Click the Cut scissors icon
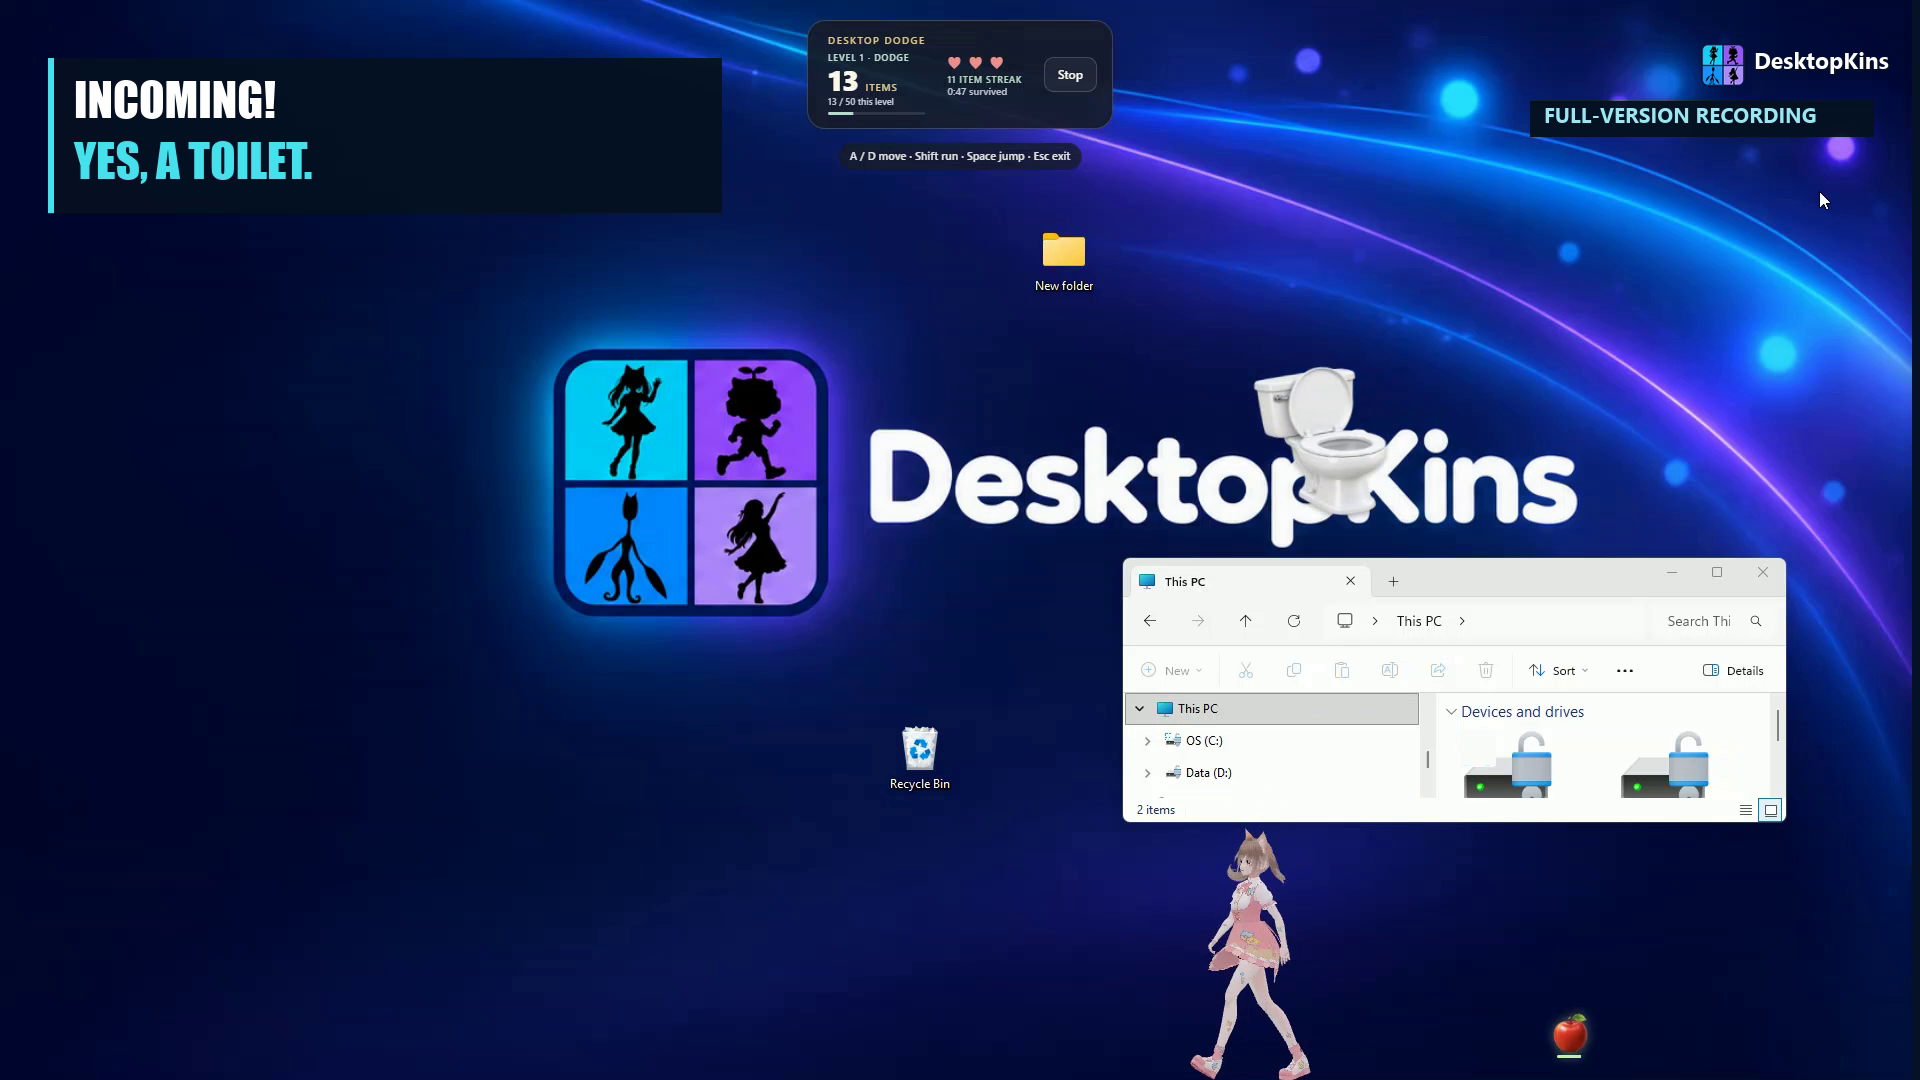Viewport: 1920px width, 1080px height. tap(1246, 671)
